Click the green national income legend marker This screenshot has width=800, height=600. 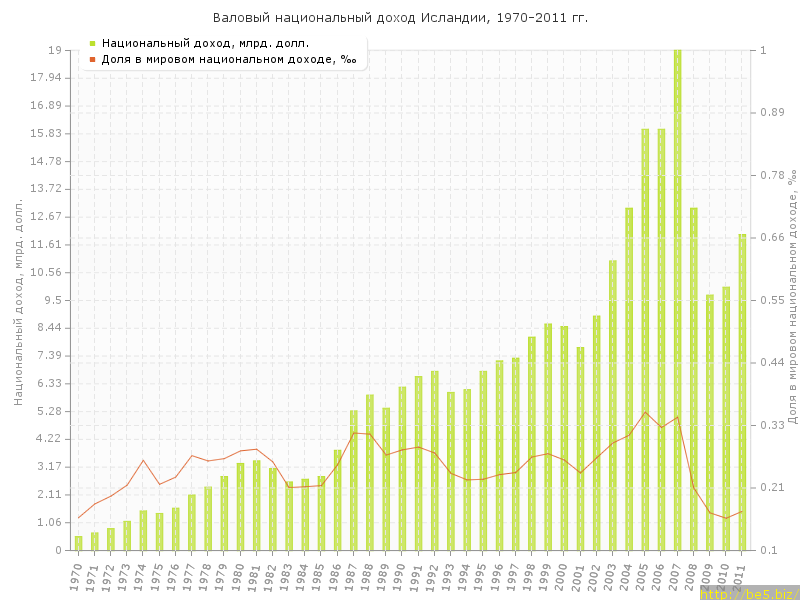(92, 43)
